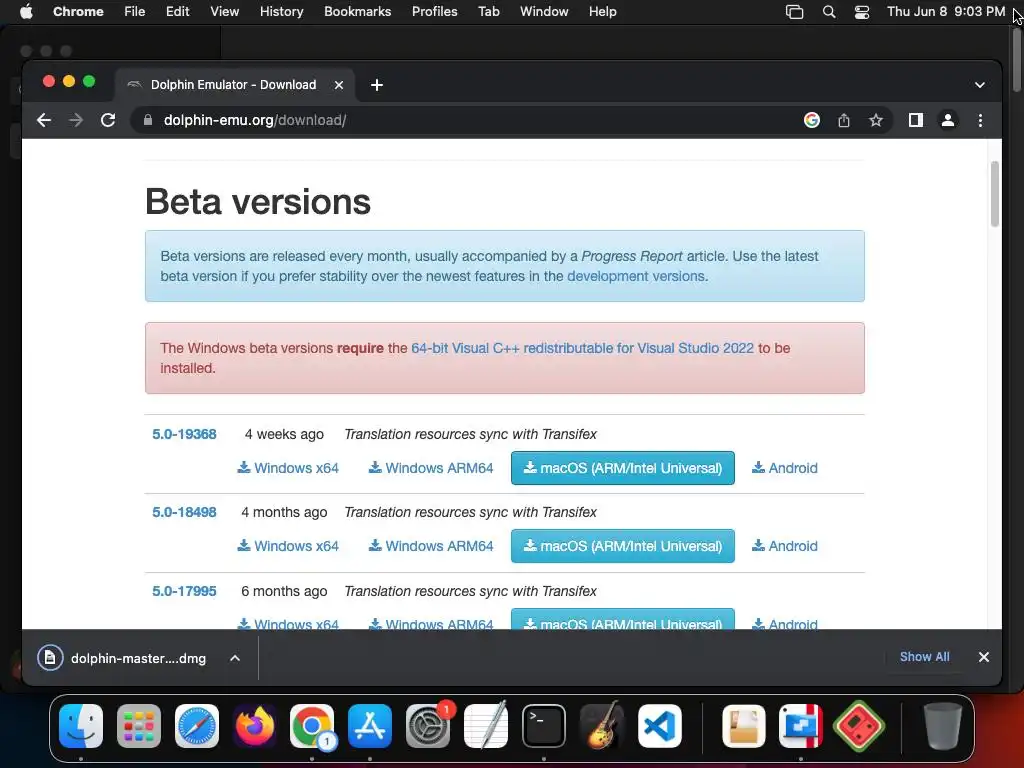Viewport: 1024px width, 768px height.
Task: Open the Chrome profile avatar
Action: [948, 120]
